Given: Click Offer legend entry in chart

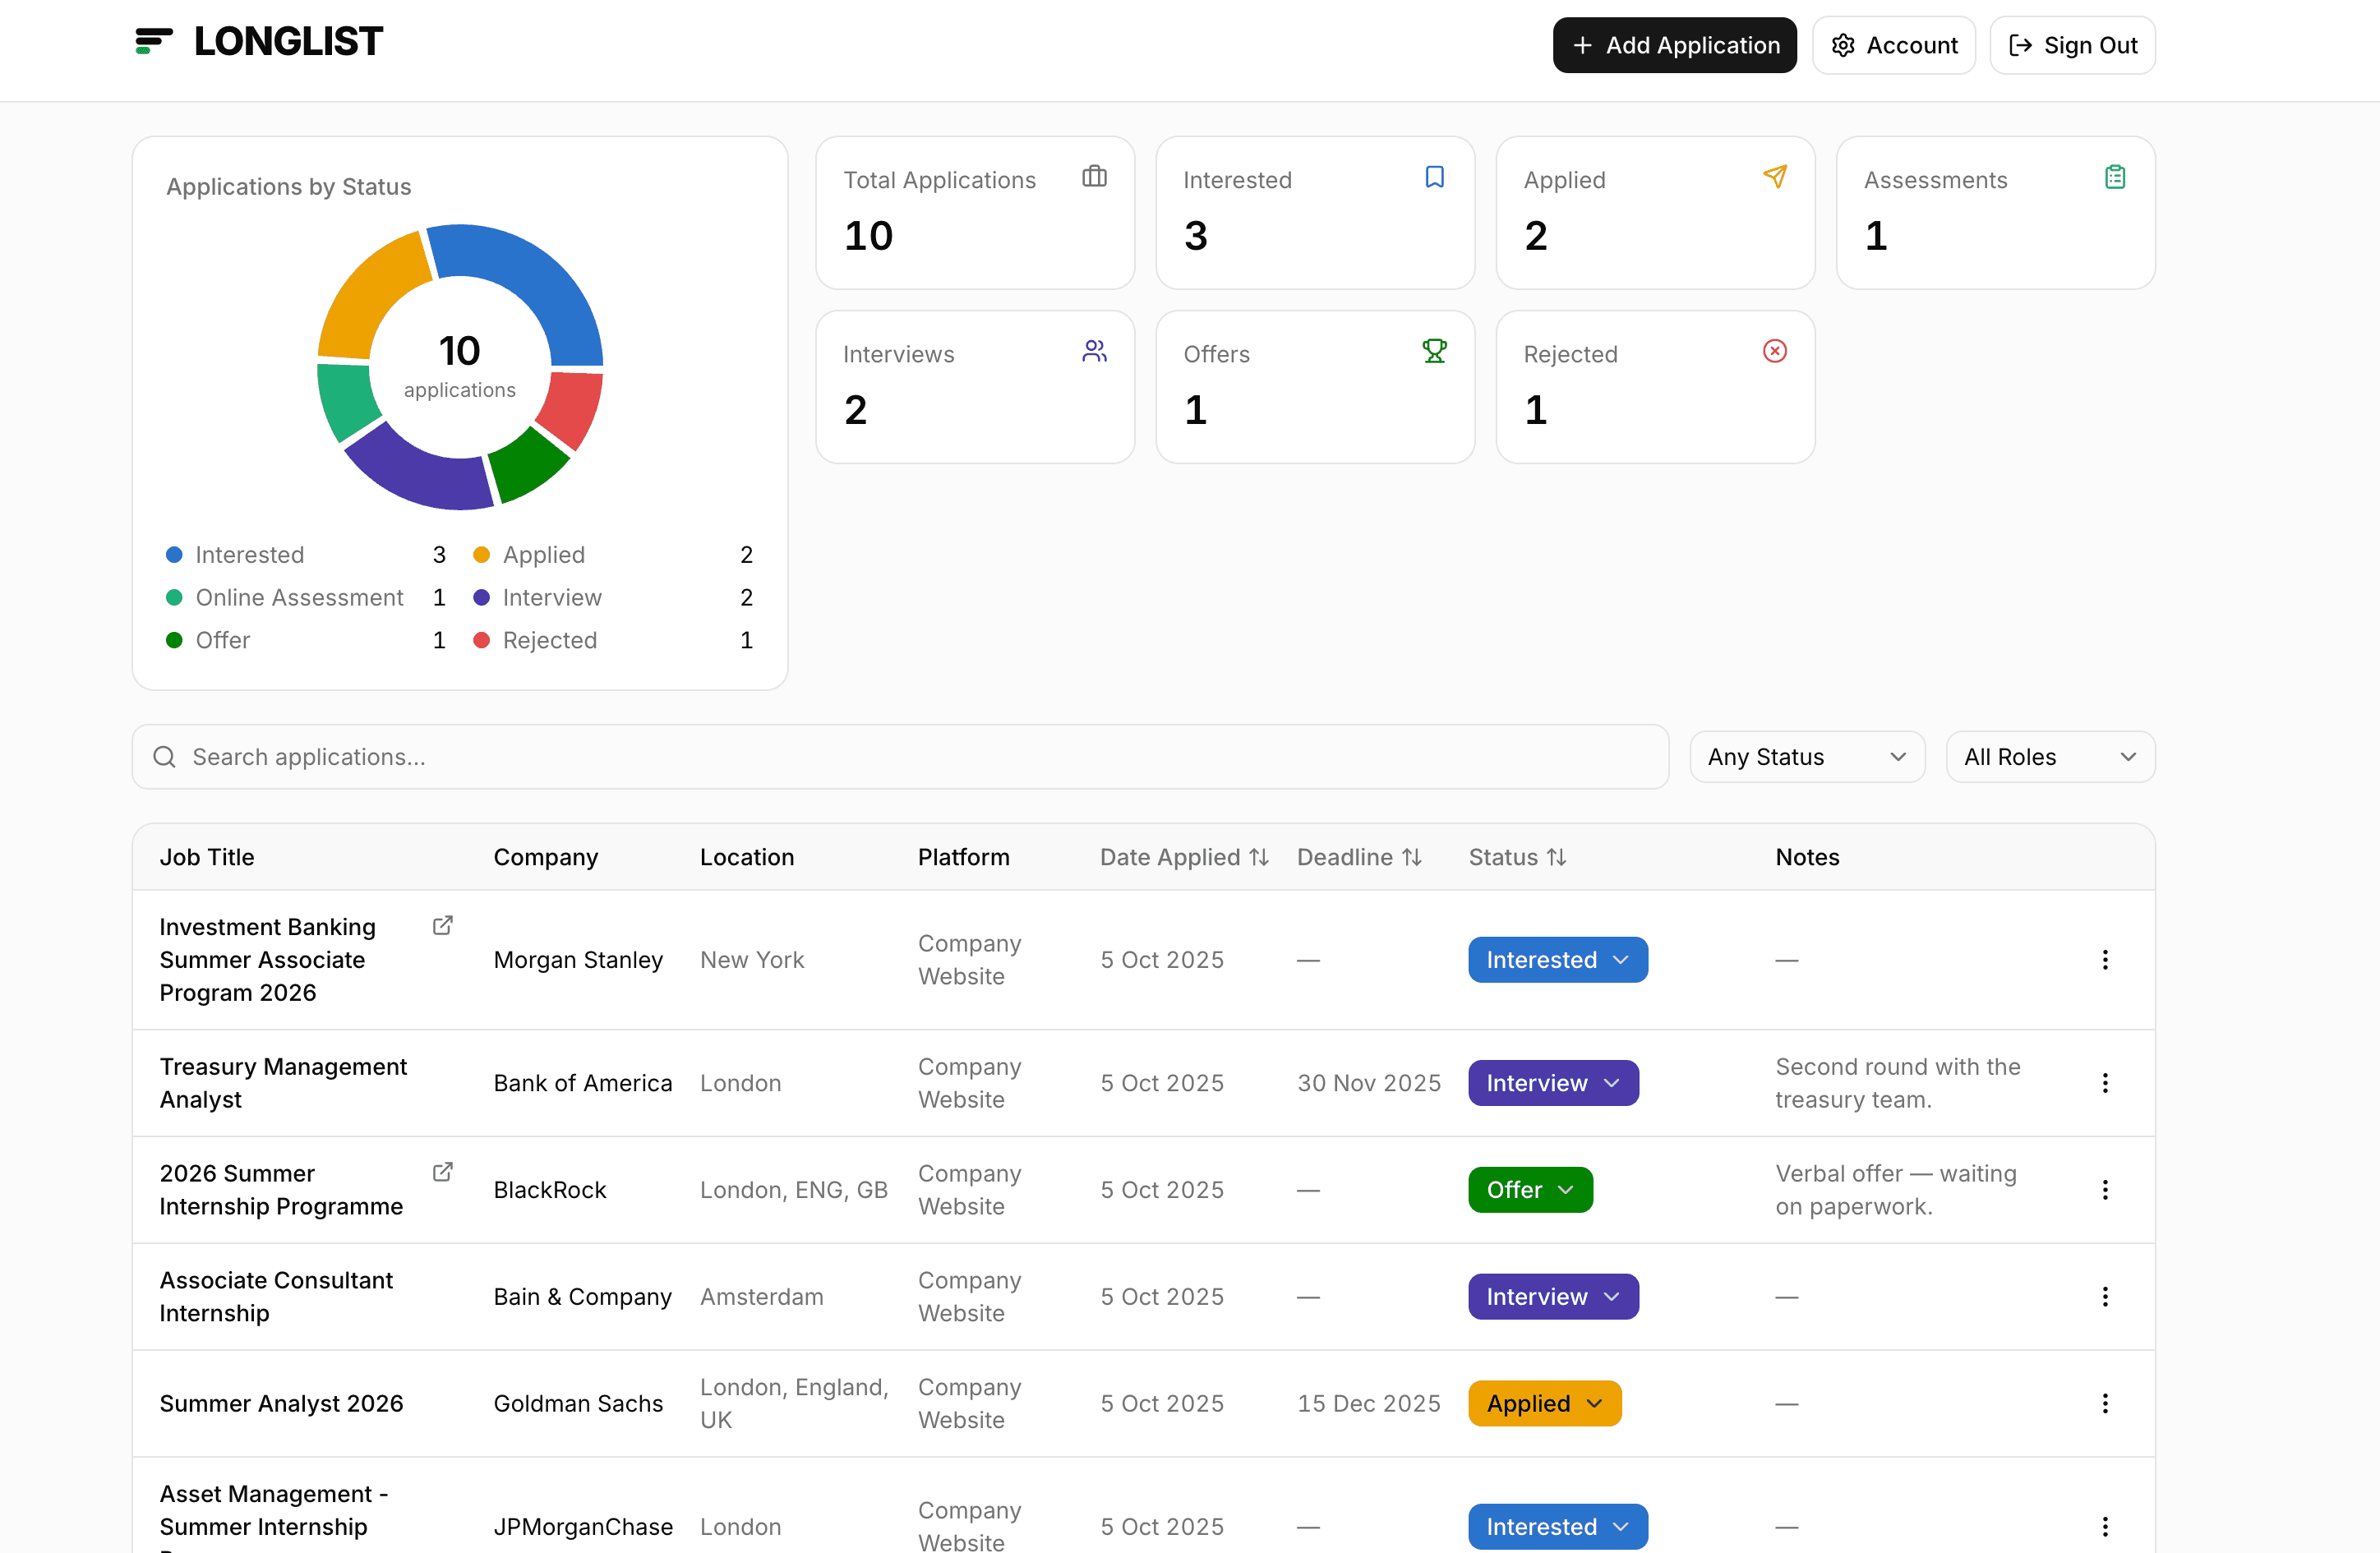Looking at the screenshot, I should coord(305,640).
